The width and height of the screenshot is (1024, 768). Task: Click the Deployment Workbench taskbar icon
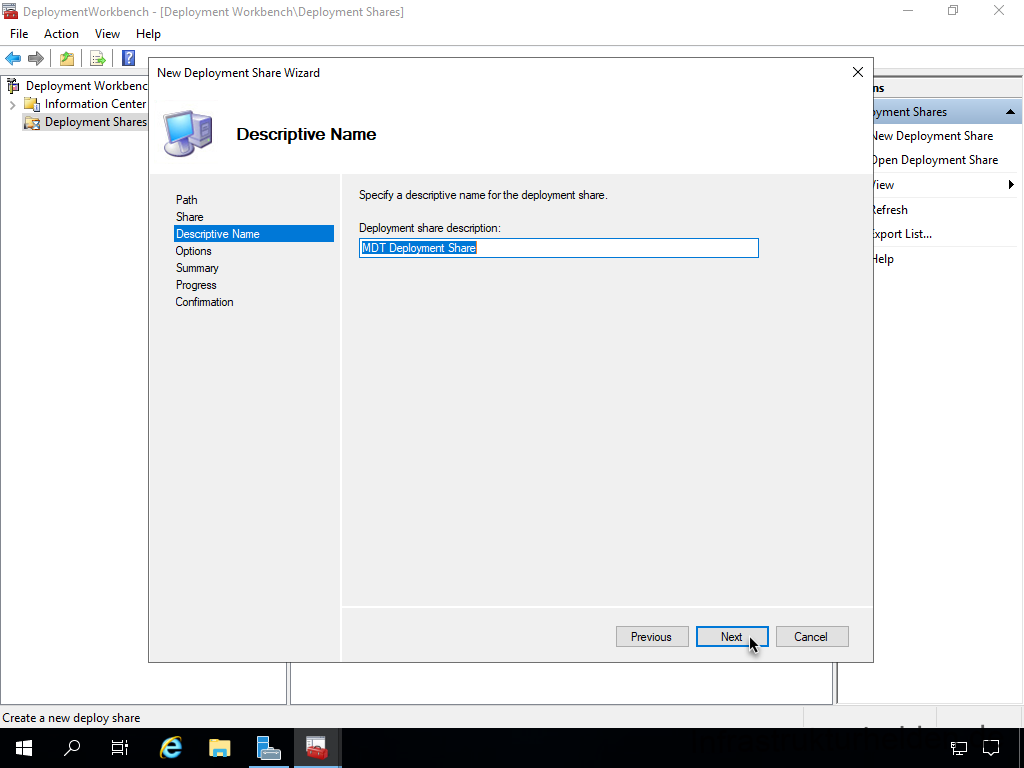coord(317,748)
